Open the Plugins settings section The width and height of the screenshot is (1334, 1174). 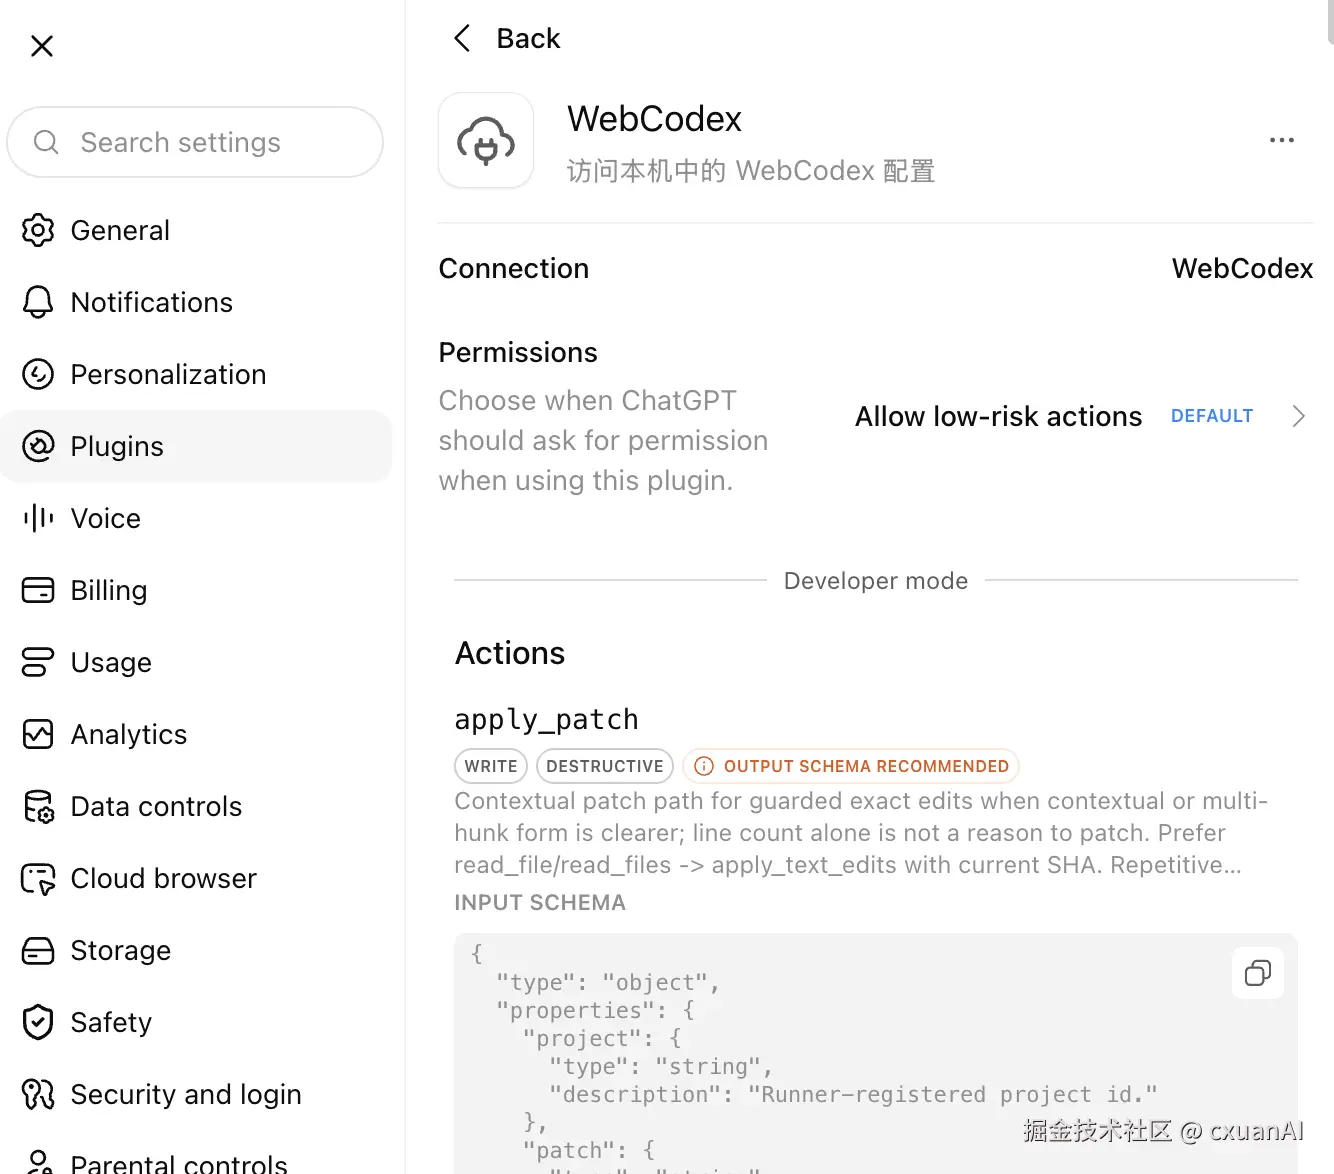(x=196, y=446)
